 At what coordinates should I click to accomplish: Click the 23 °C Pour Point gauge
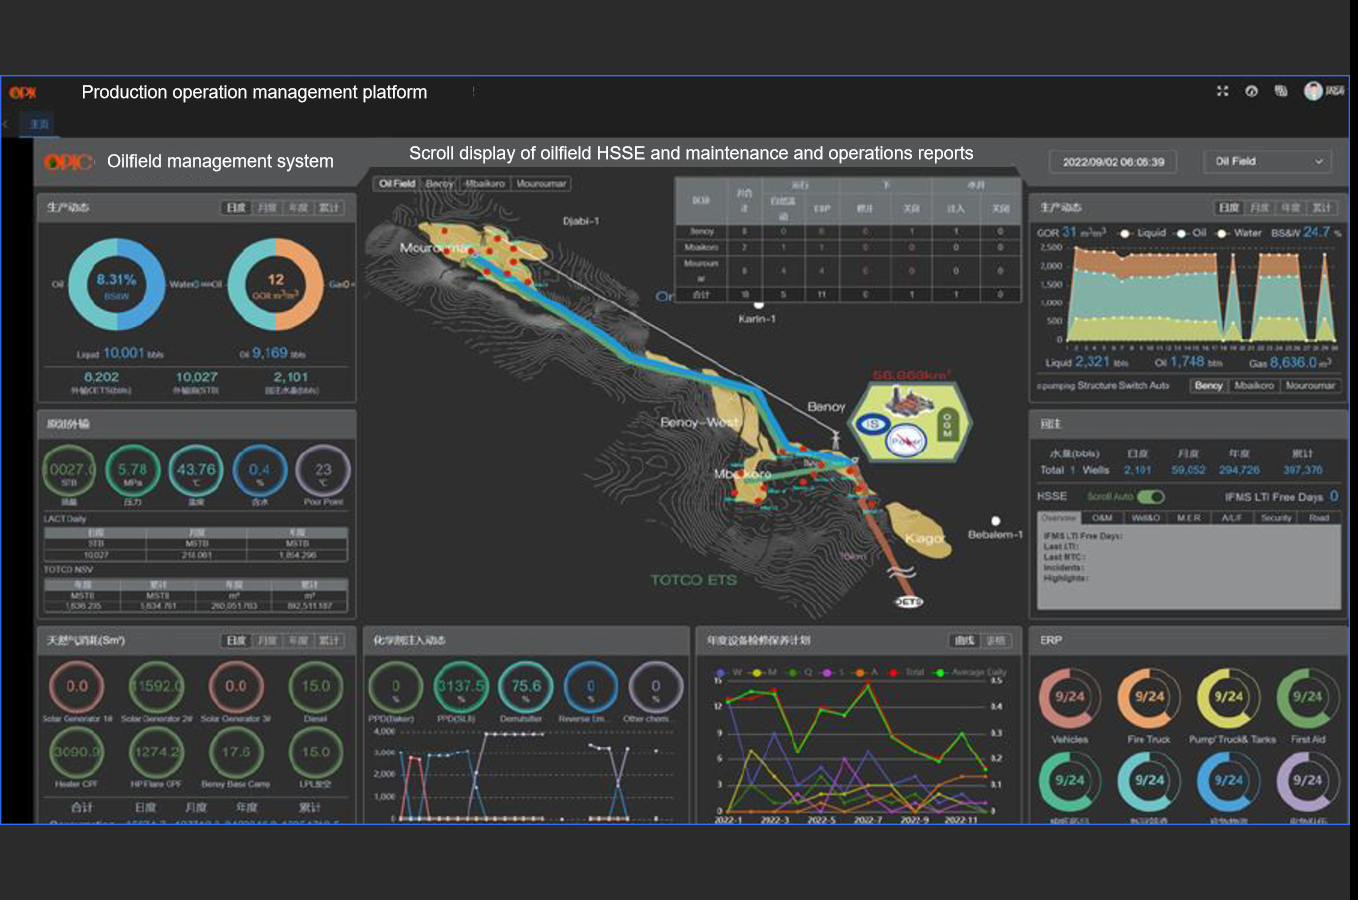pos(323,470)
